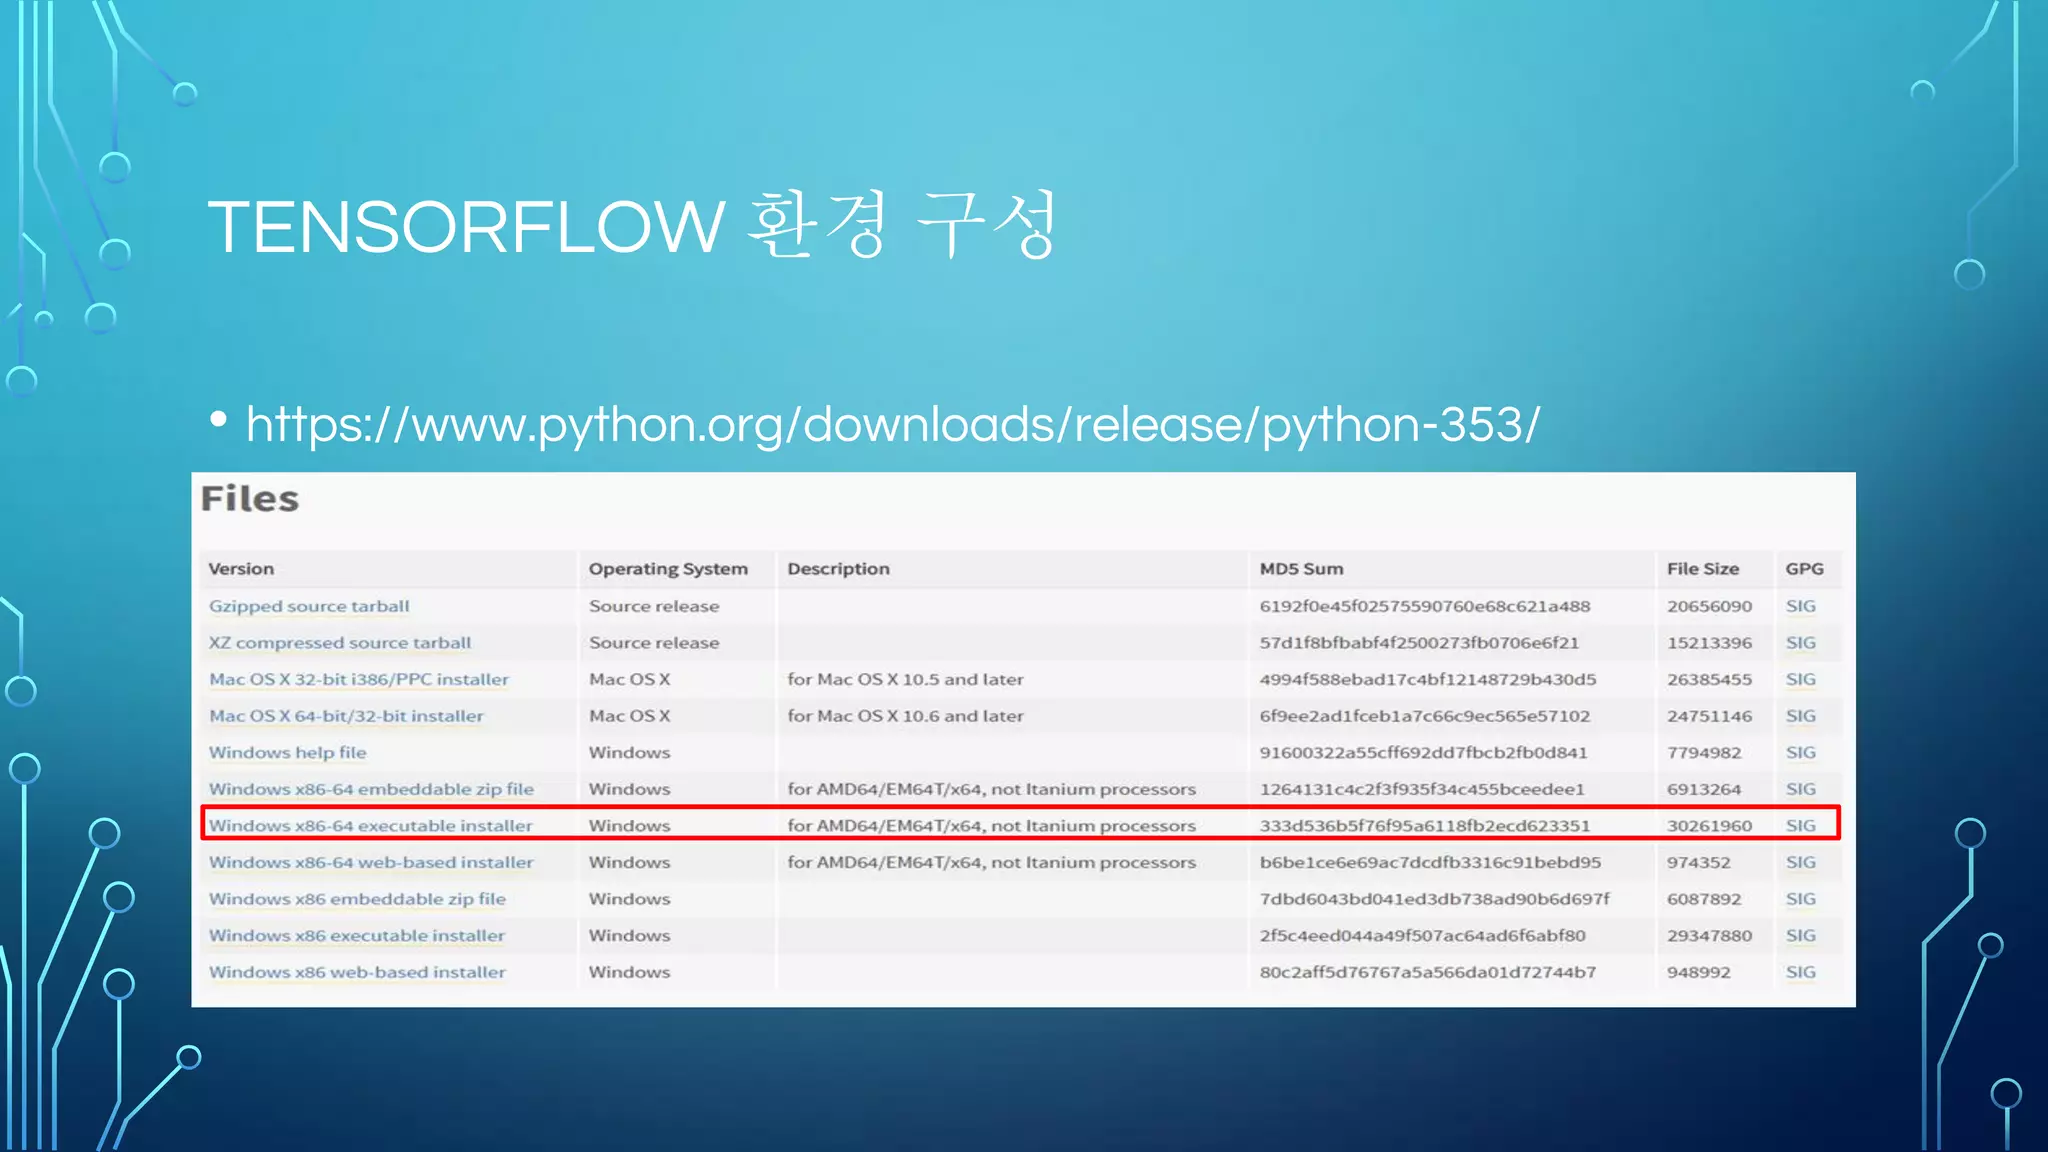
Task: Open SIG link in highlighted installer row
Action: click(x=1800, y=826)
